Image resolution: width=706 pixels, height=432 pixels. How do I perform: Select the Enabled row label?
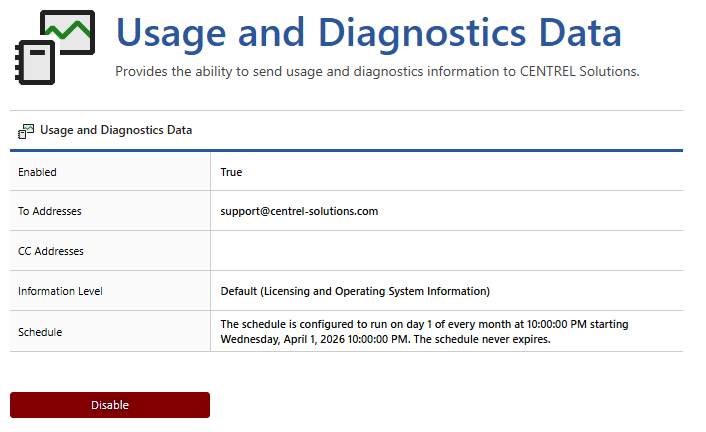click(x=37, y=172)
